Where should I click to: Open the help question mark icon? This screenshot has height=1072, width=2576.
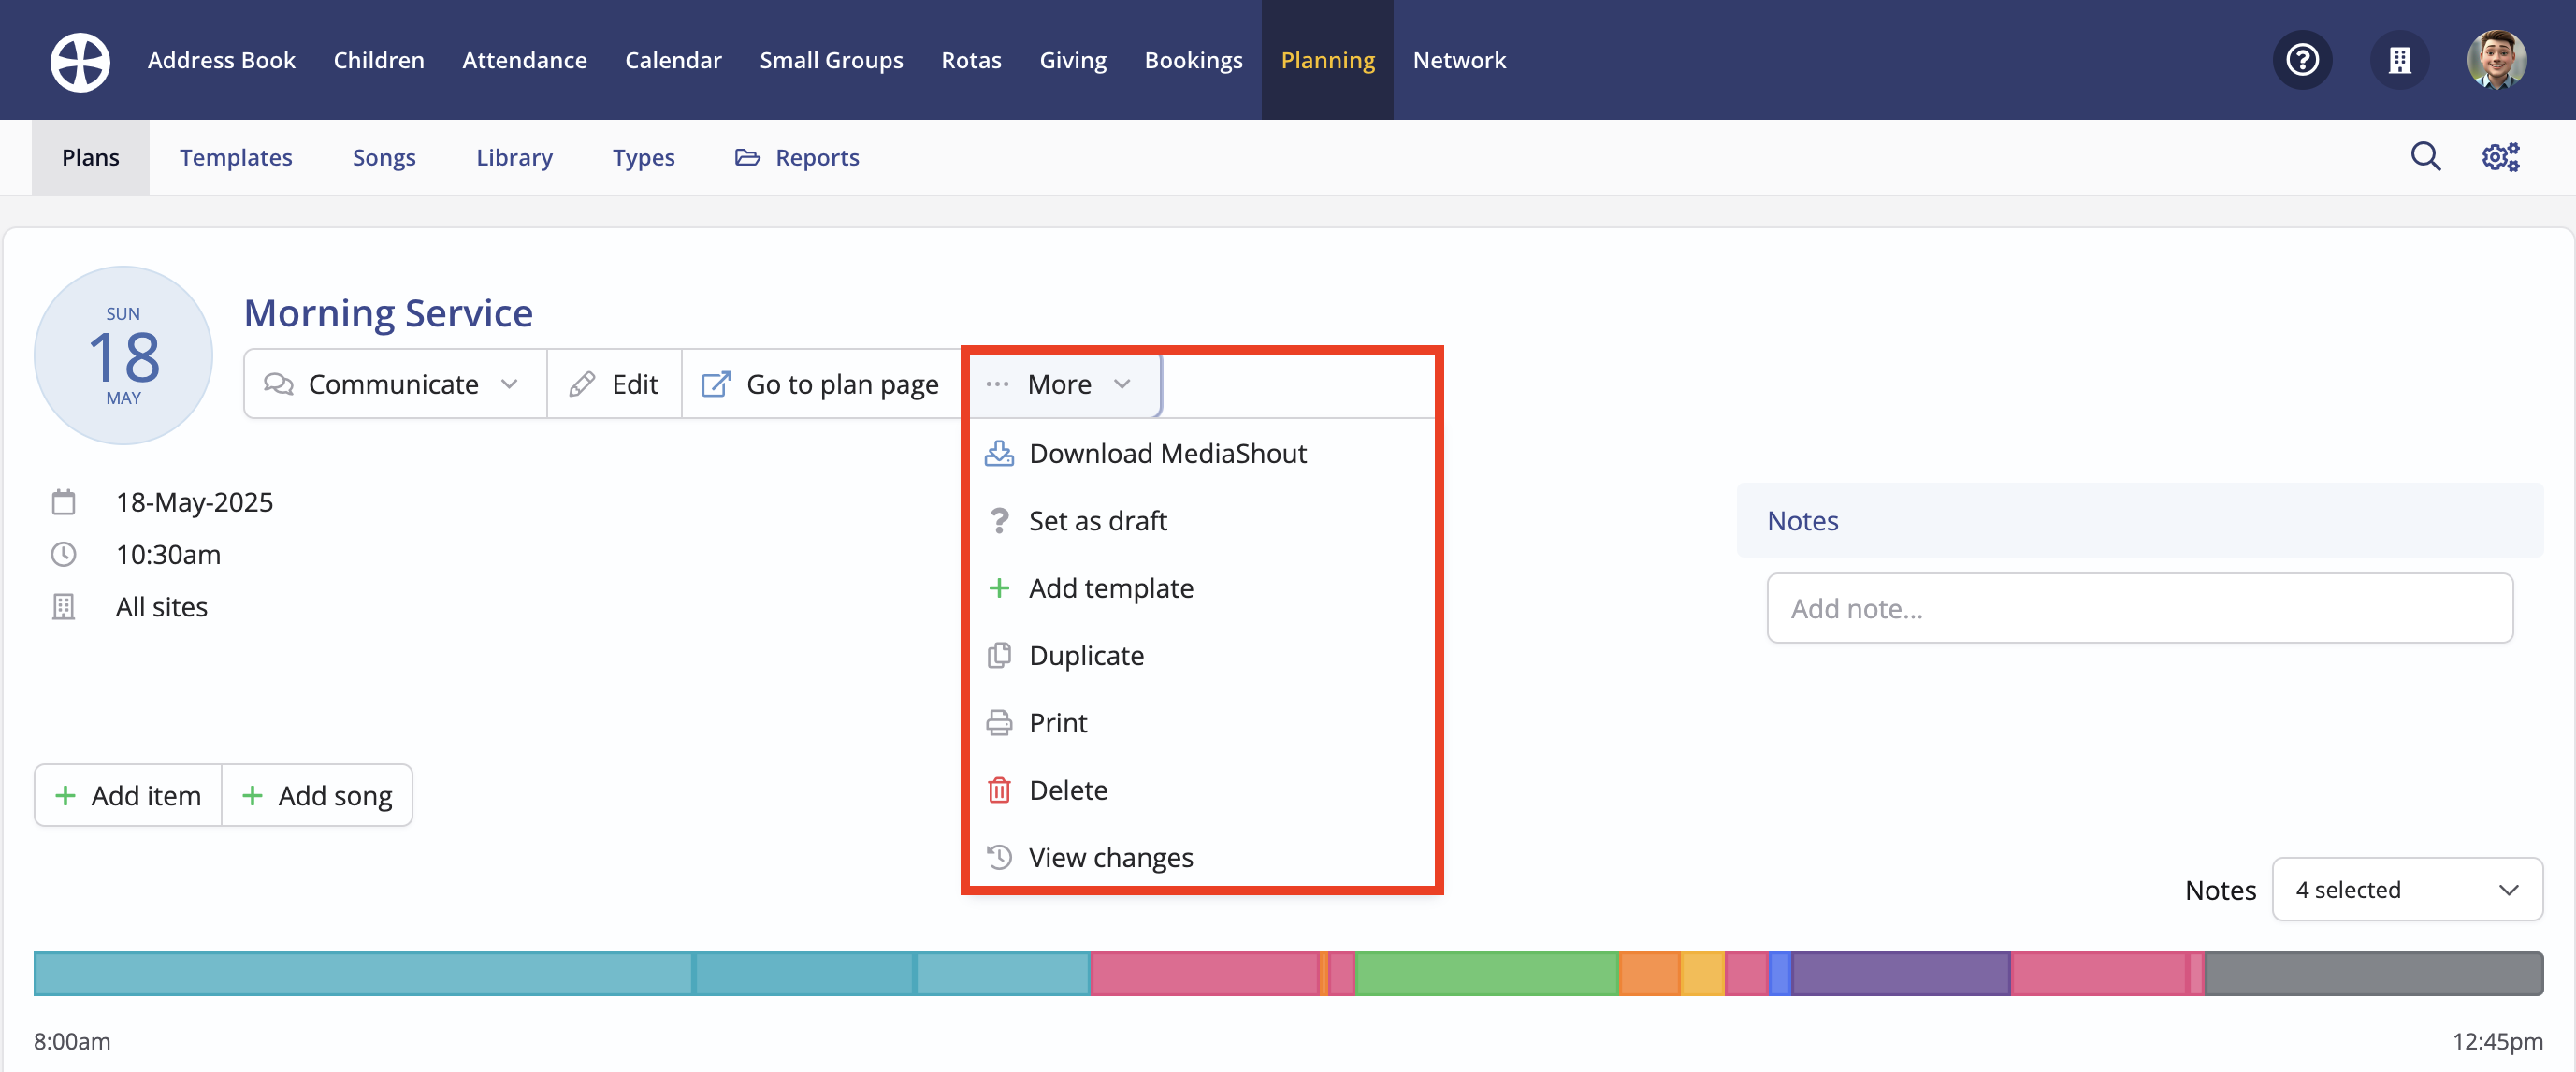click(2302, 60)
